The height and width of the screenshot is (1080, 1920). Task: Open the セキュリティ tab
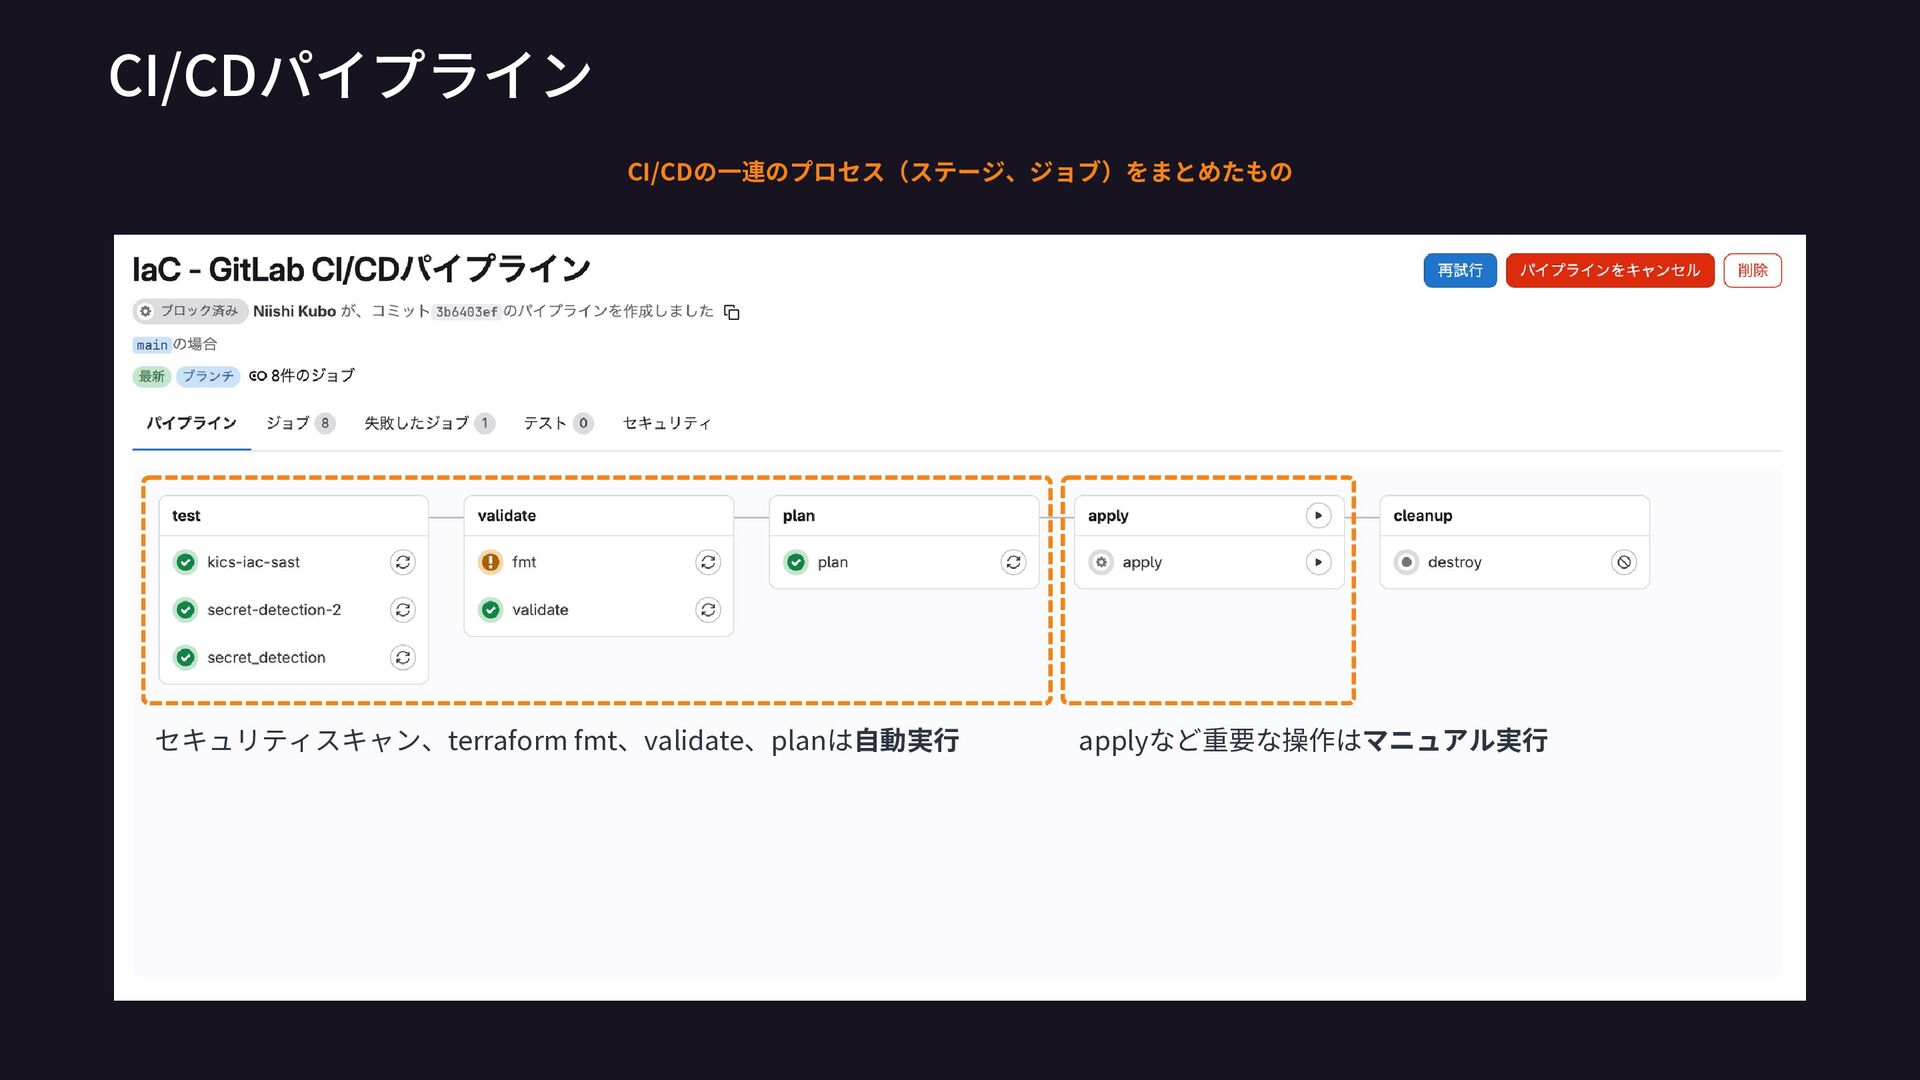click(x=666, y=423)
